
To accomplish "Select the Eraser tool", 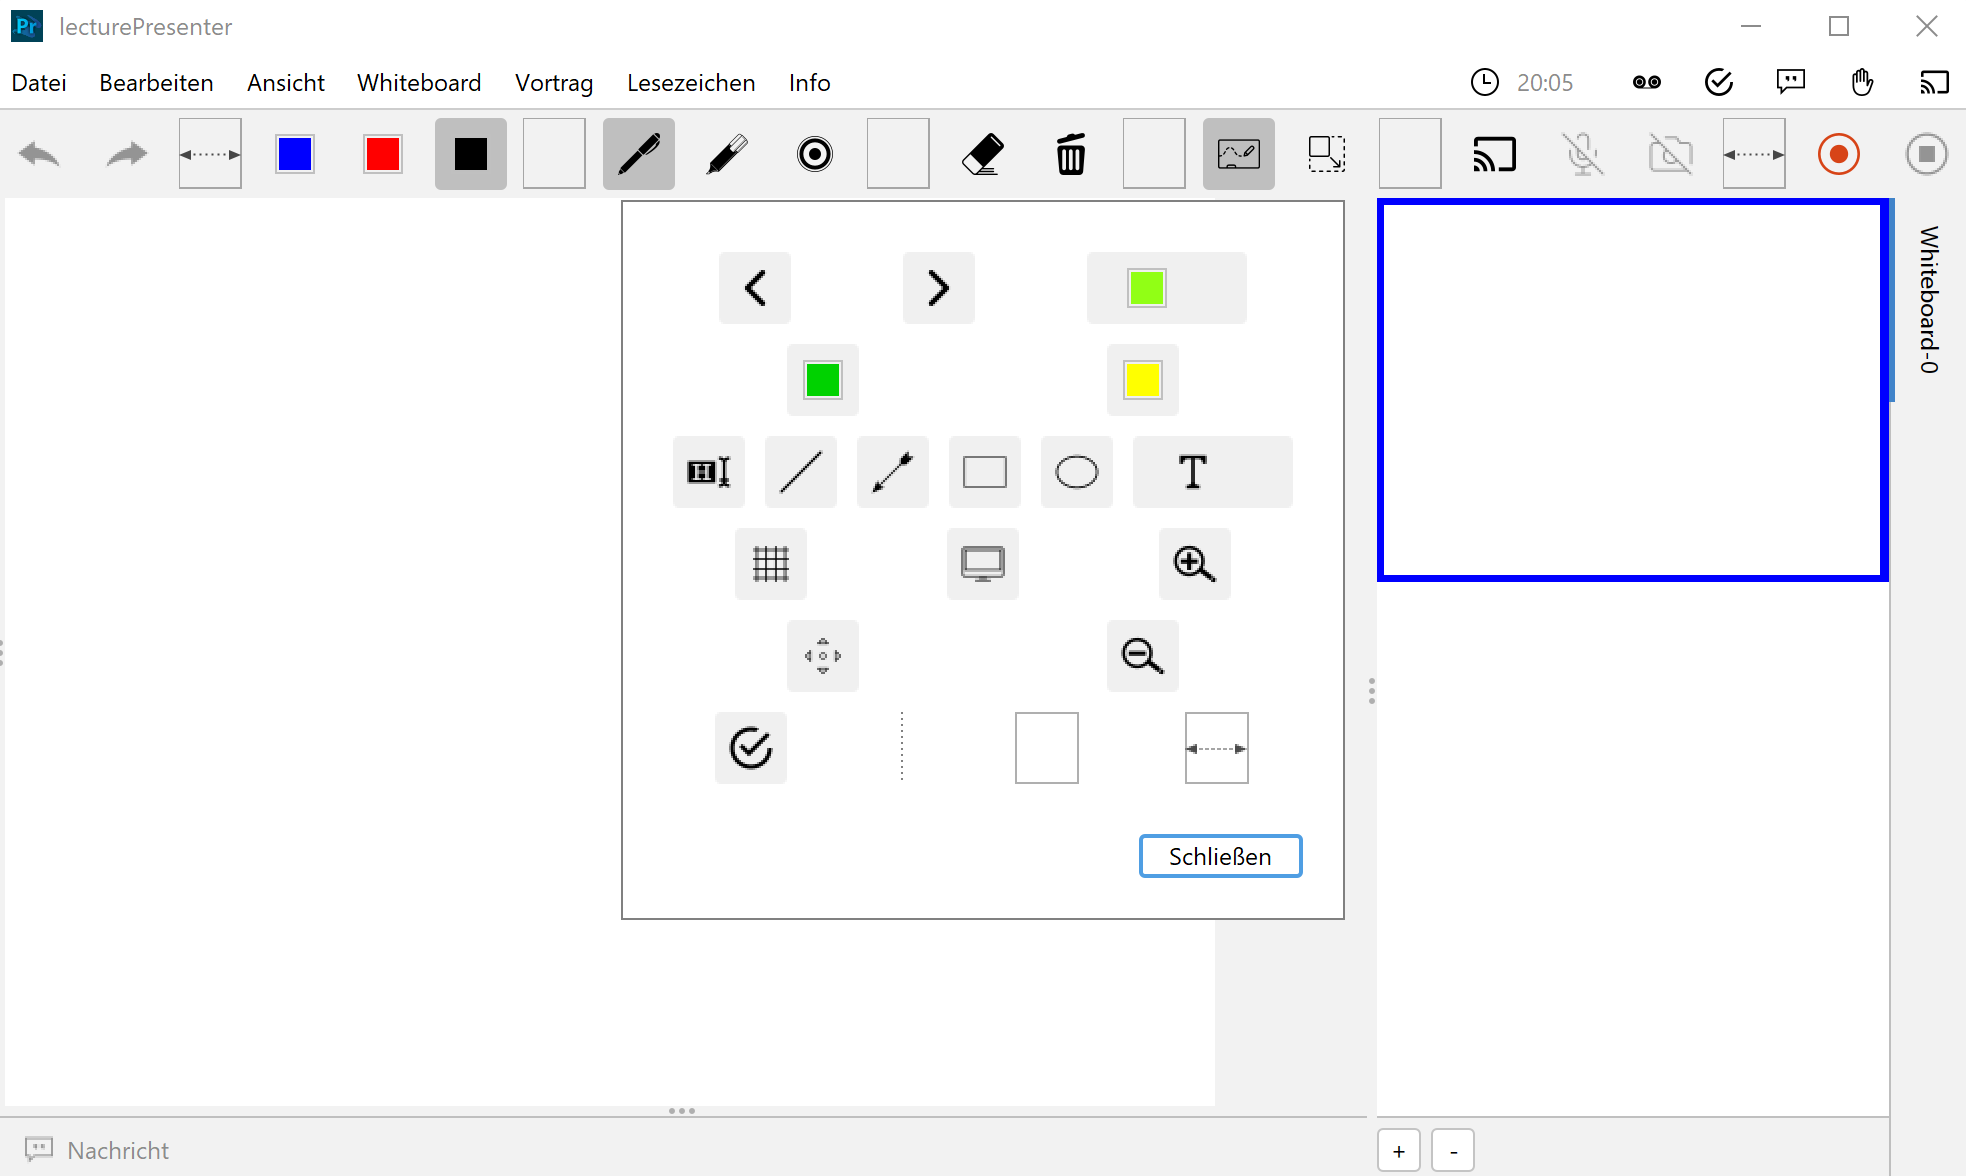I will point(982,154).
